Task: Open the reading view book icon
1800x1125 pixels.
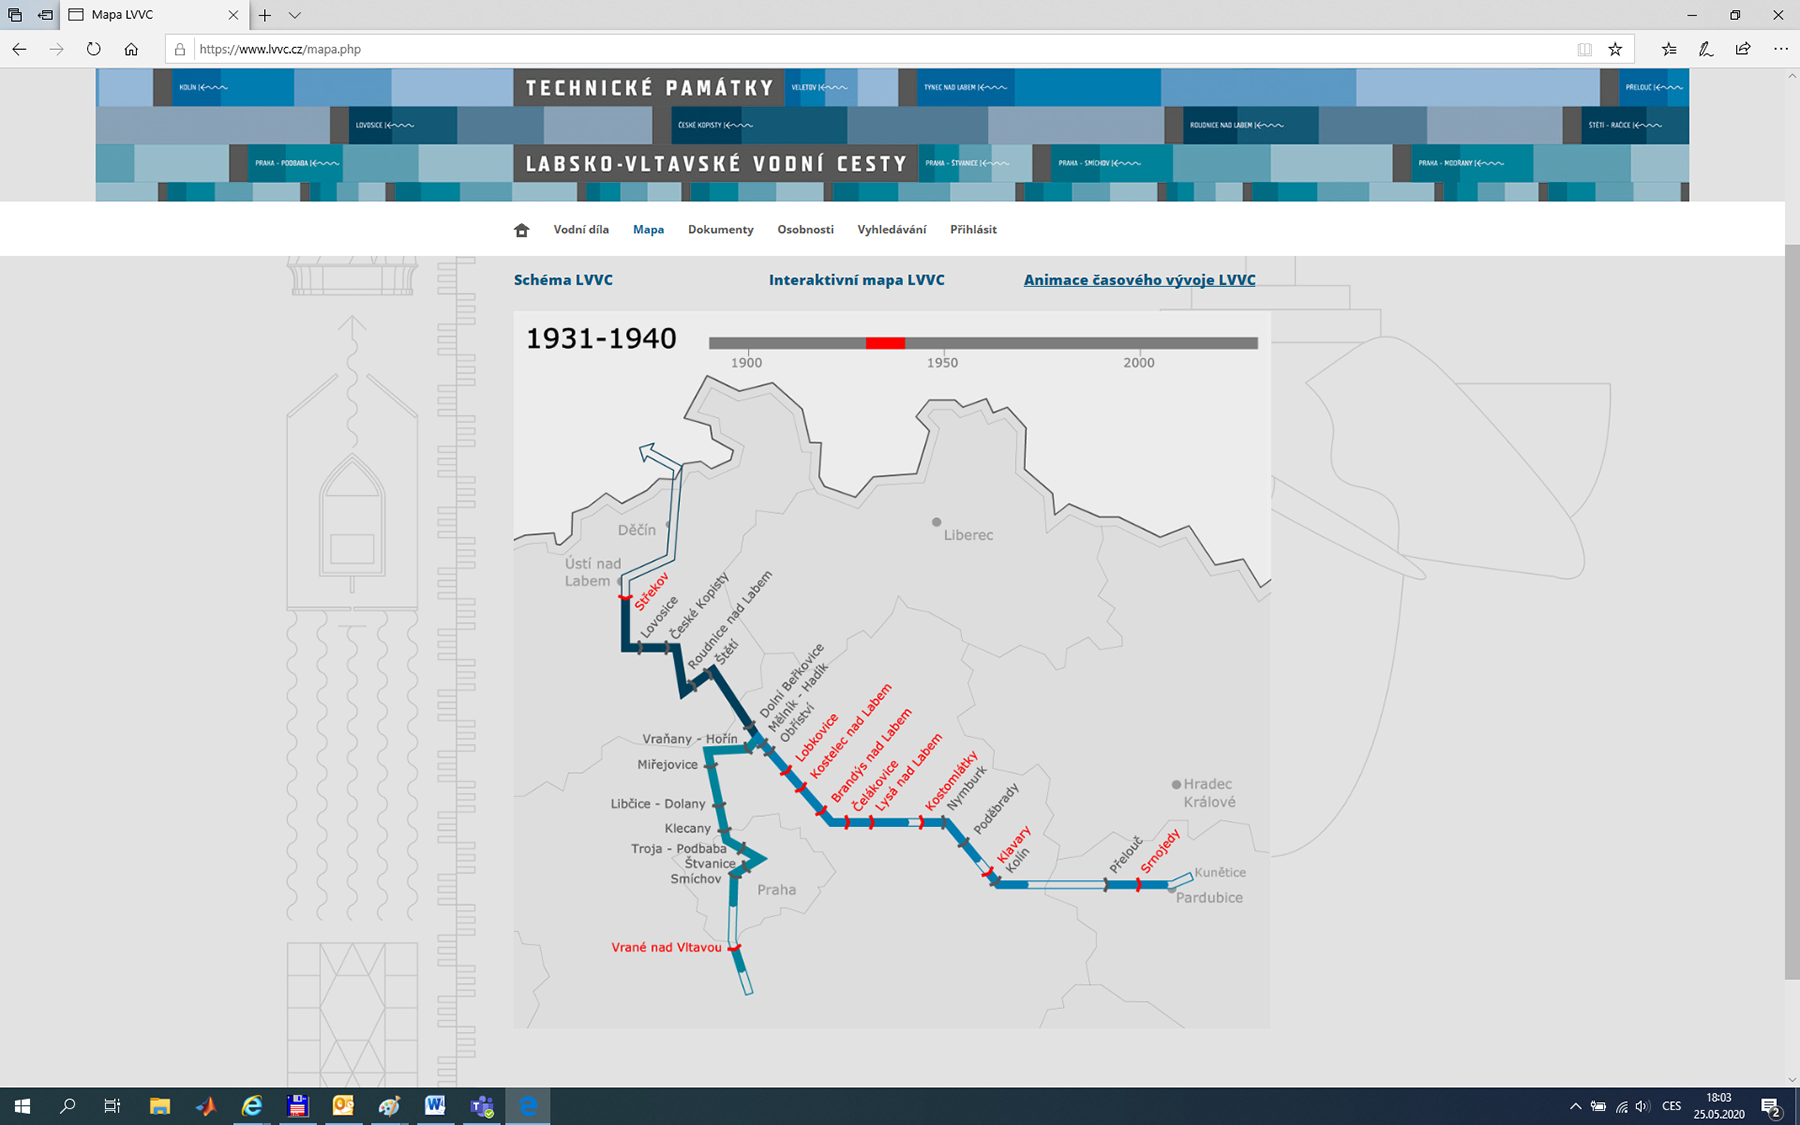Action: [x=1584, y=49]
